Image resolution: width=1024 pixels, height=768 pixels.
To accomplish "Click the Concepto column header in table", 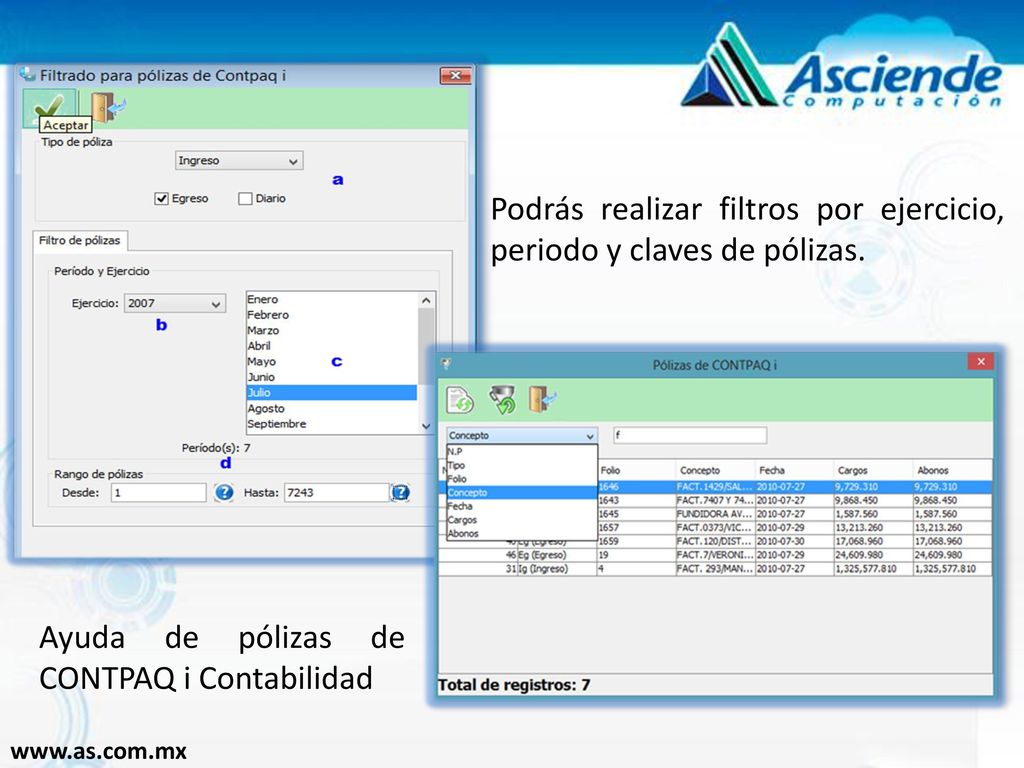I will [x=715, y=470].
